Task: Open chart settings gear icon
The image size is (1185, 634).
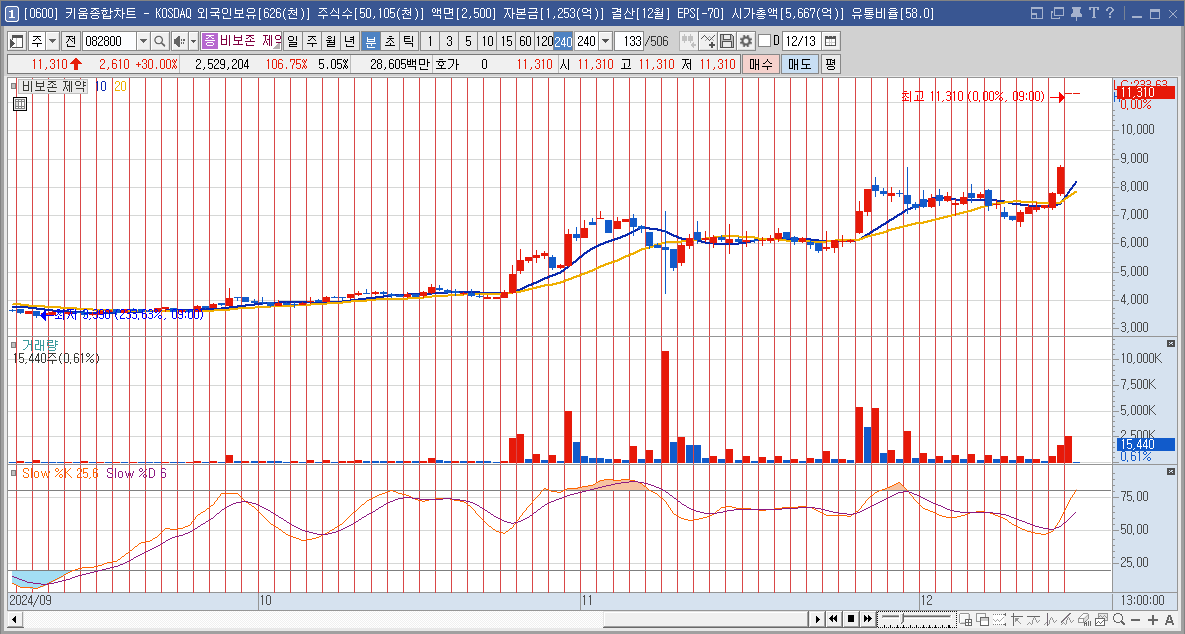Action: 746,42
